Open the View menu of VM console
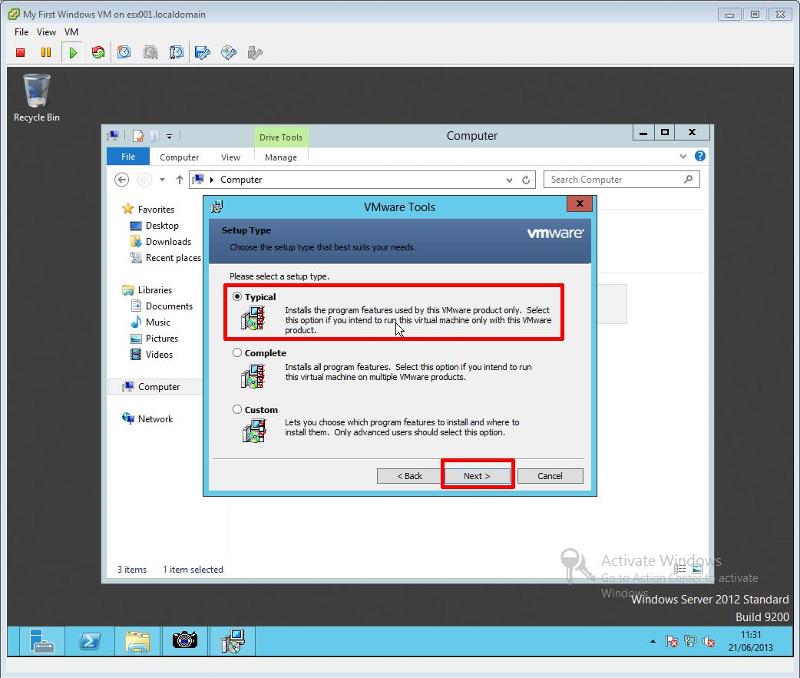The height and width of the screenshot is (678, 800). pyautogui.click(x=46, y=32)
